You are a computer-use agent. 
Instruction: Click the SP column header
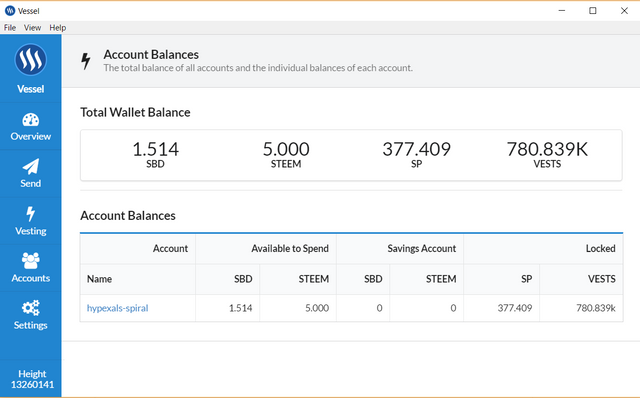click(x=527, y=279)
